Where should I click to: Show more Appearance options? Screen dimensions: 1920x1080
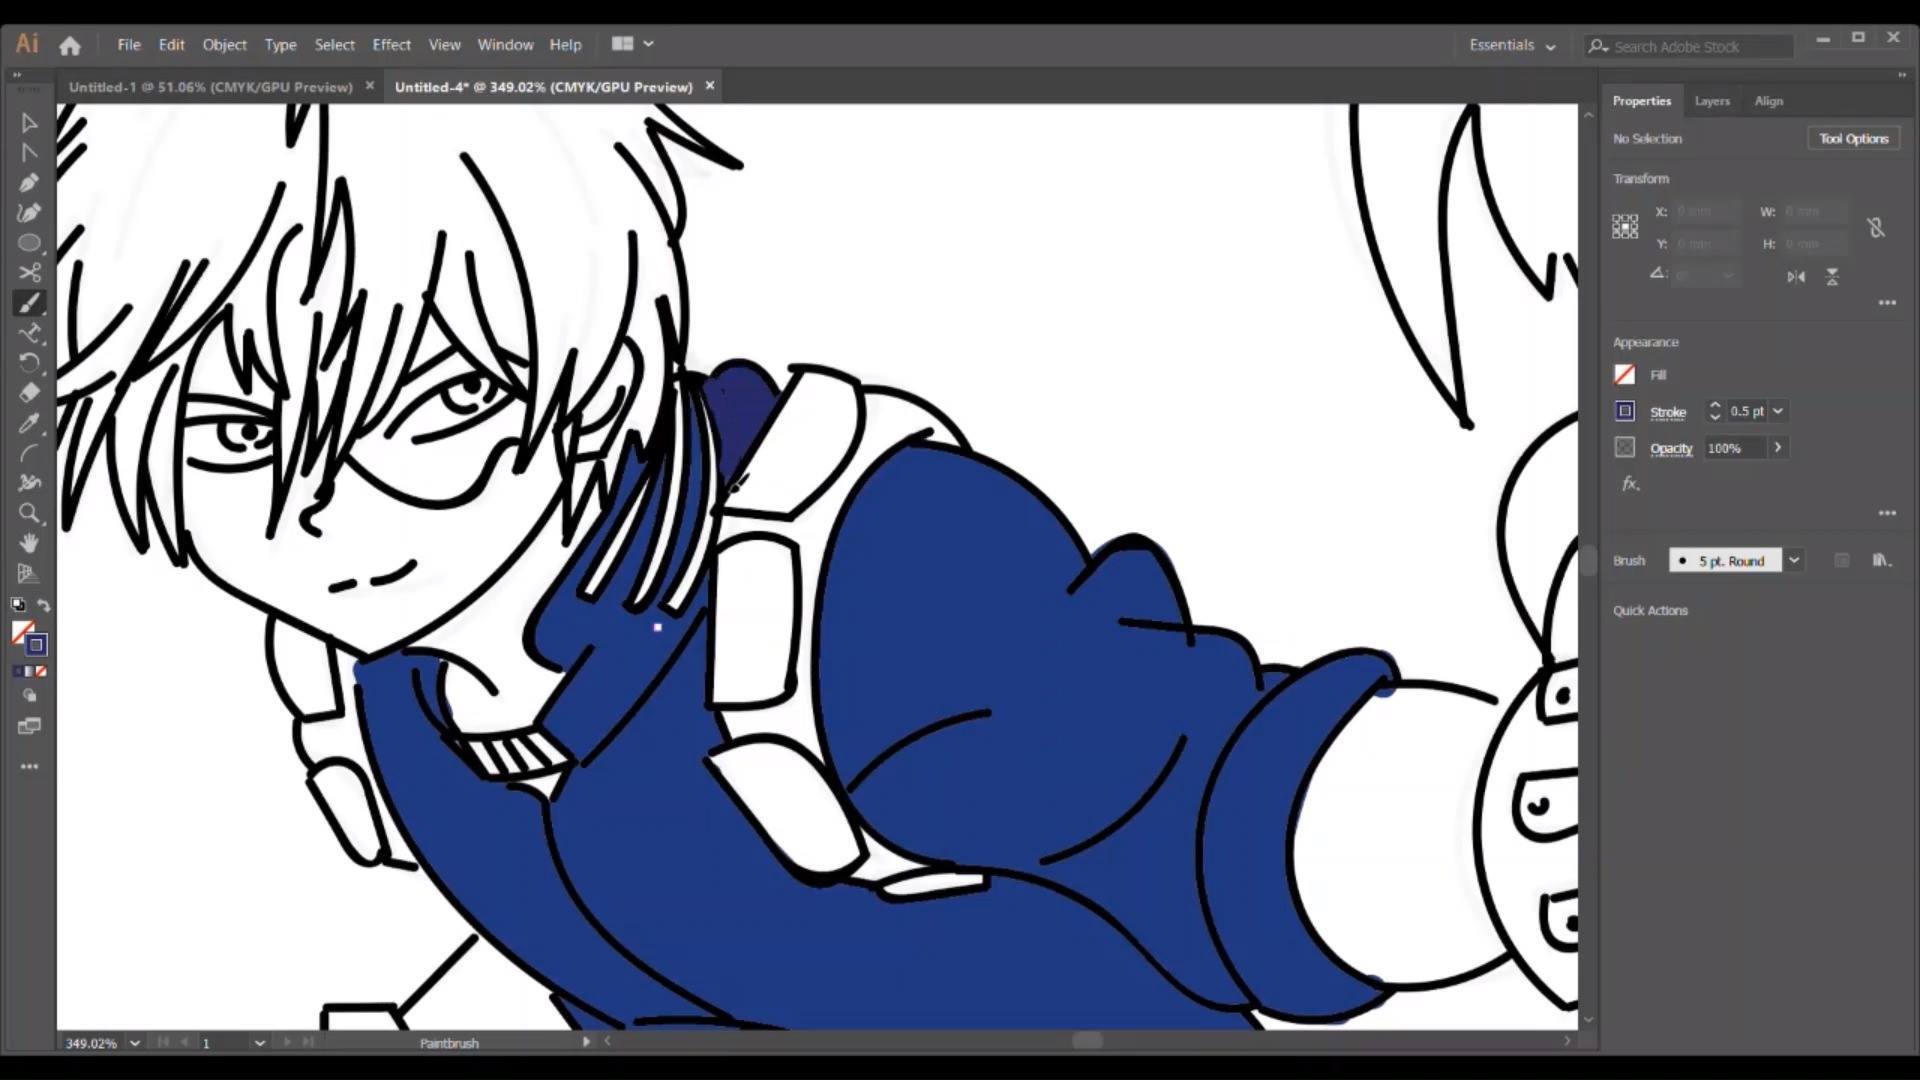[1887, 513]
